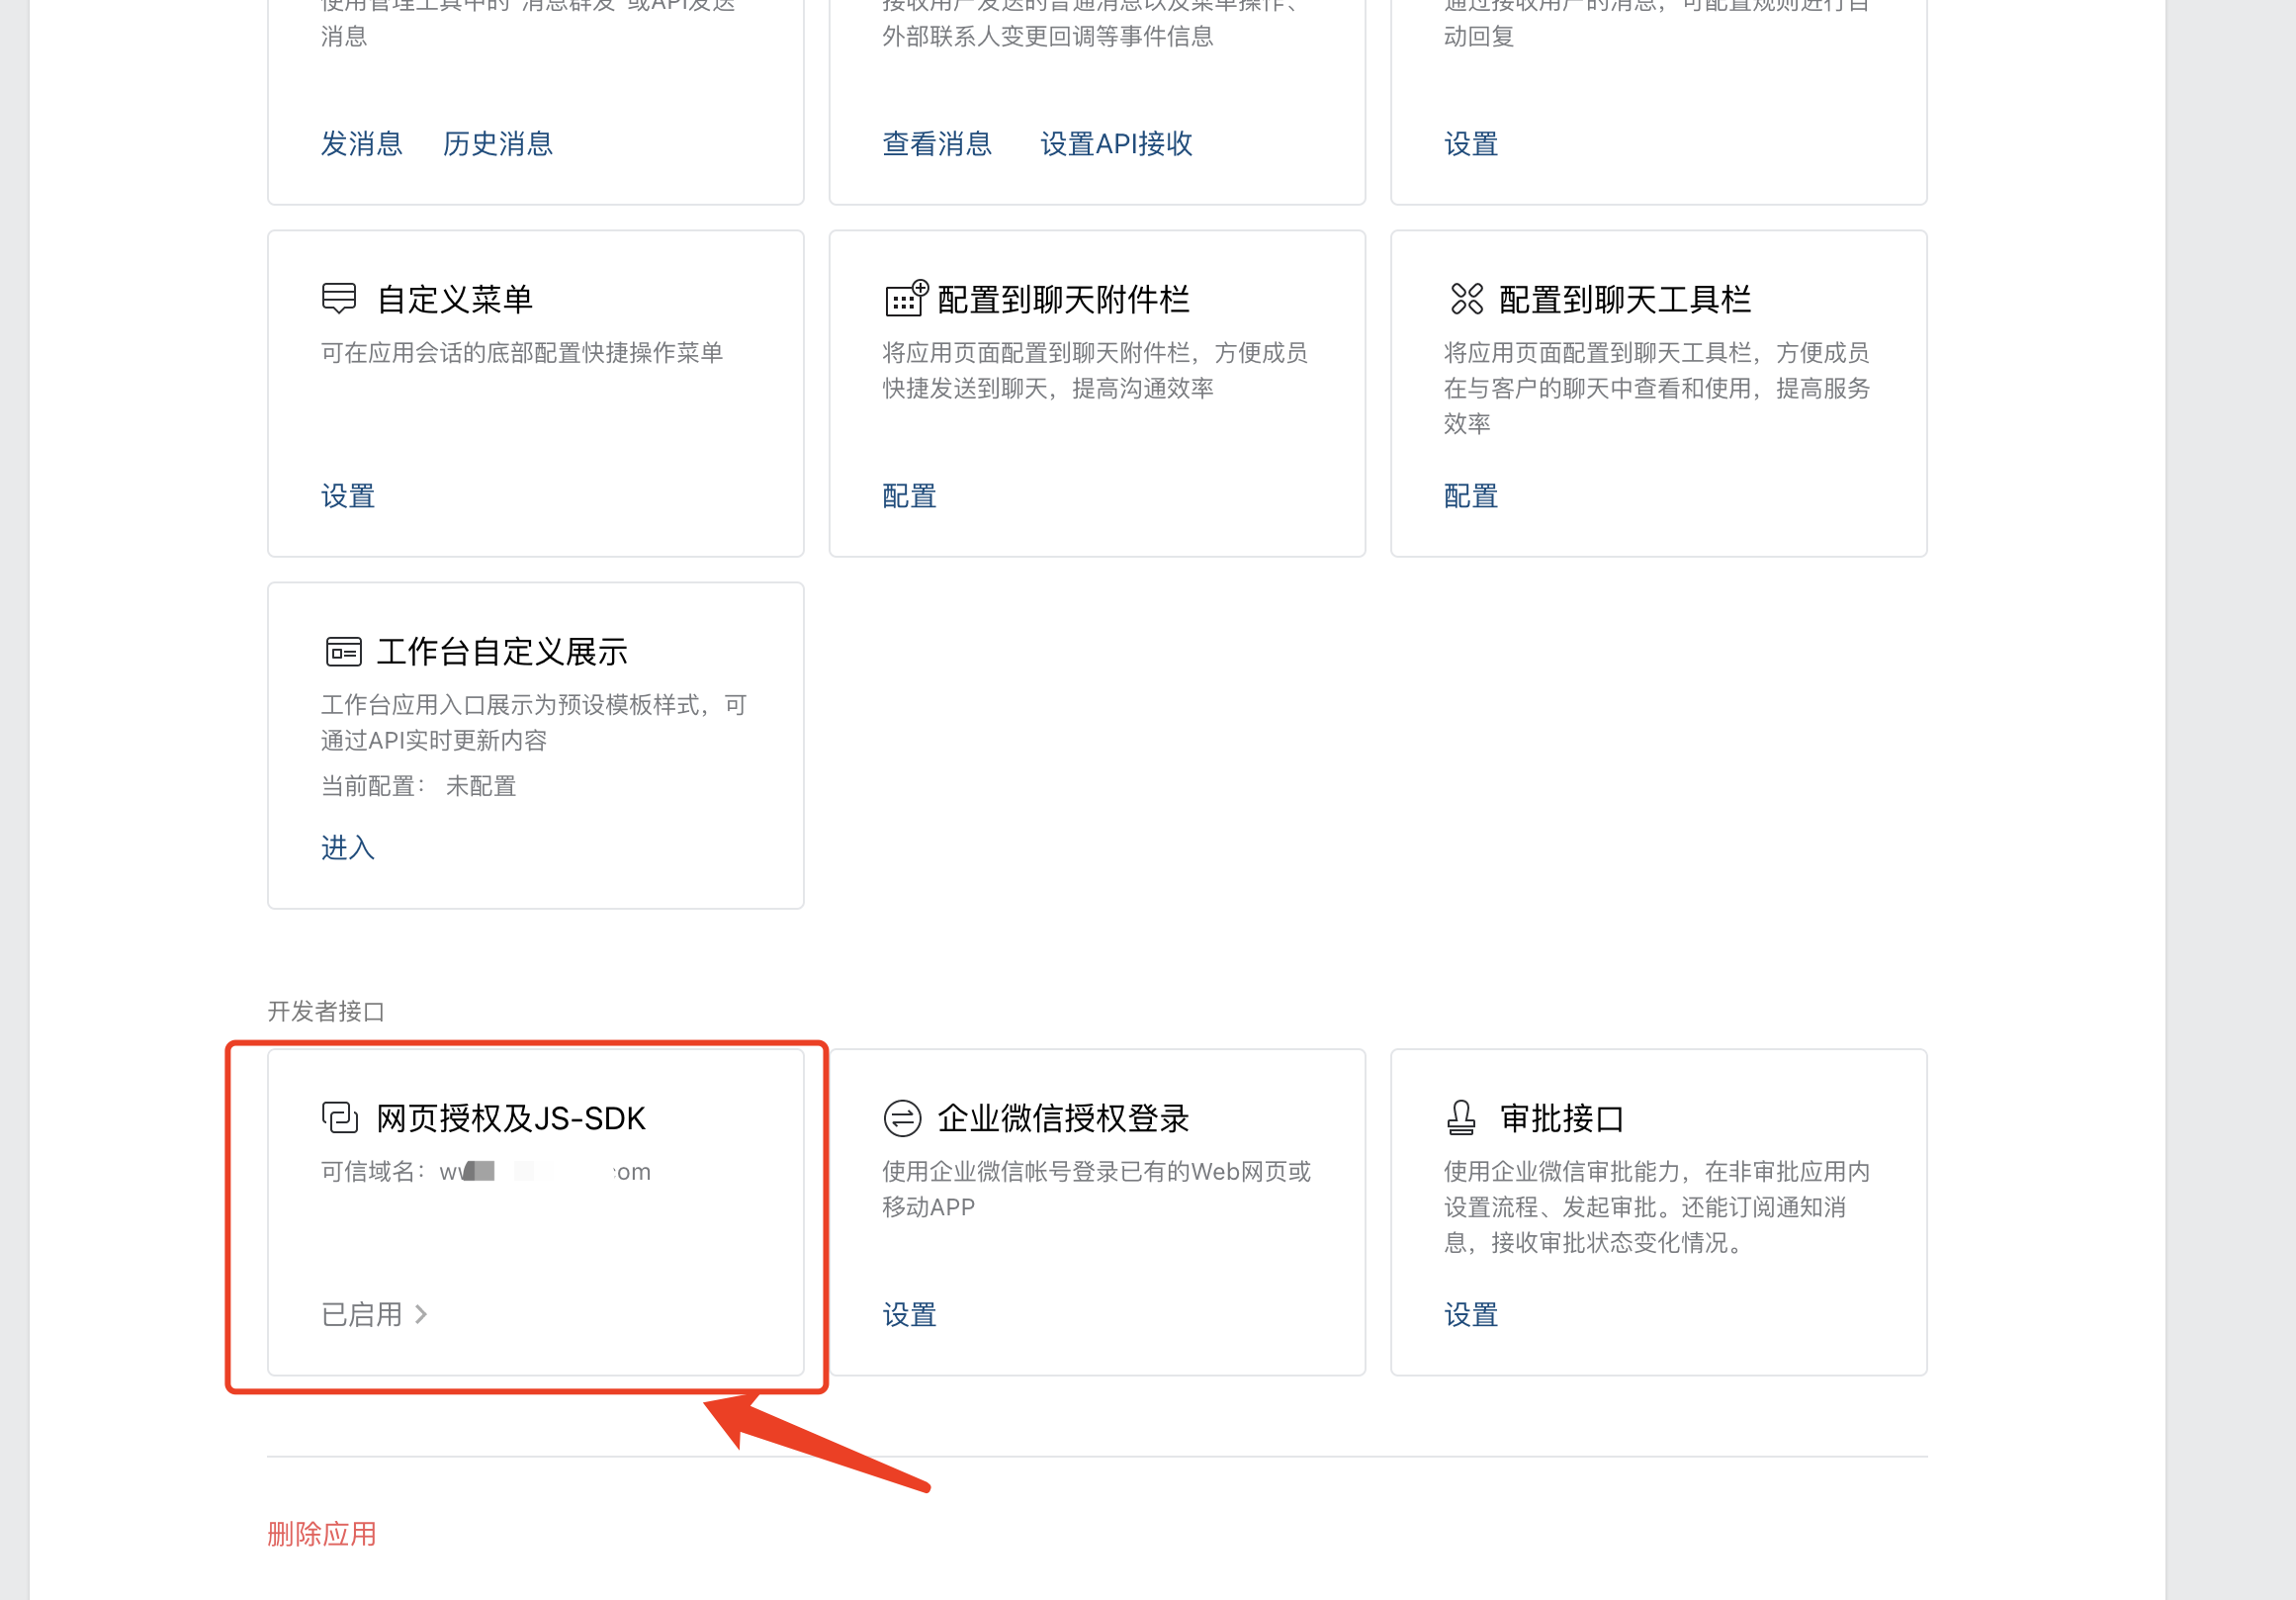Click the 工作台自定义展示 icon
Image resolution: width=2296 pixels, height=1600 pixels.
(343, 652)
